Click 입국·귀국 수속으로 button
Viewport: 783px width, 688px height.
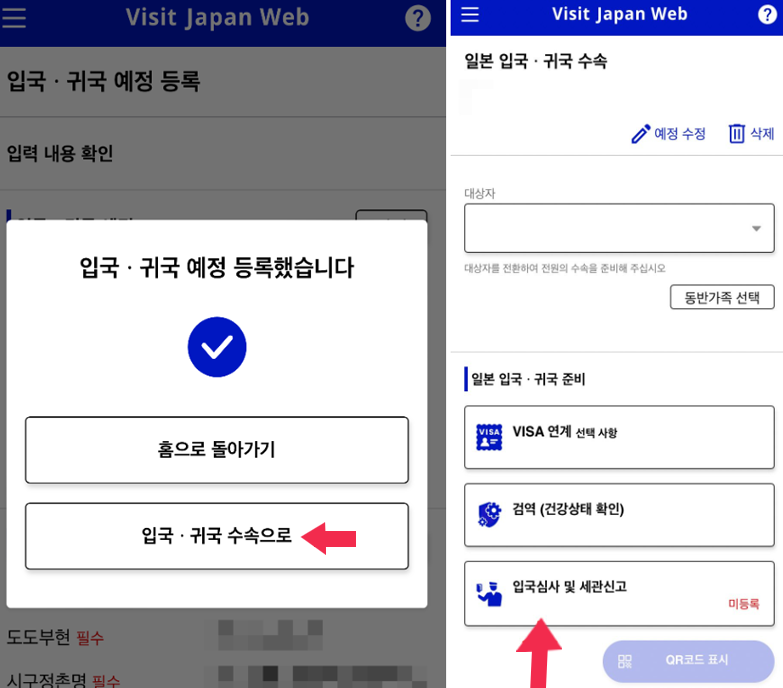(217, 536)
